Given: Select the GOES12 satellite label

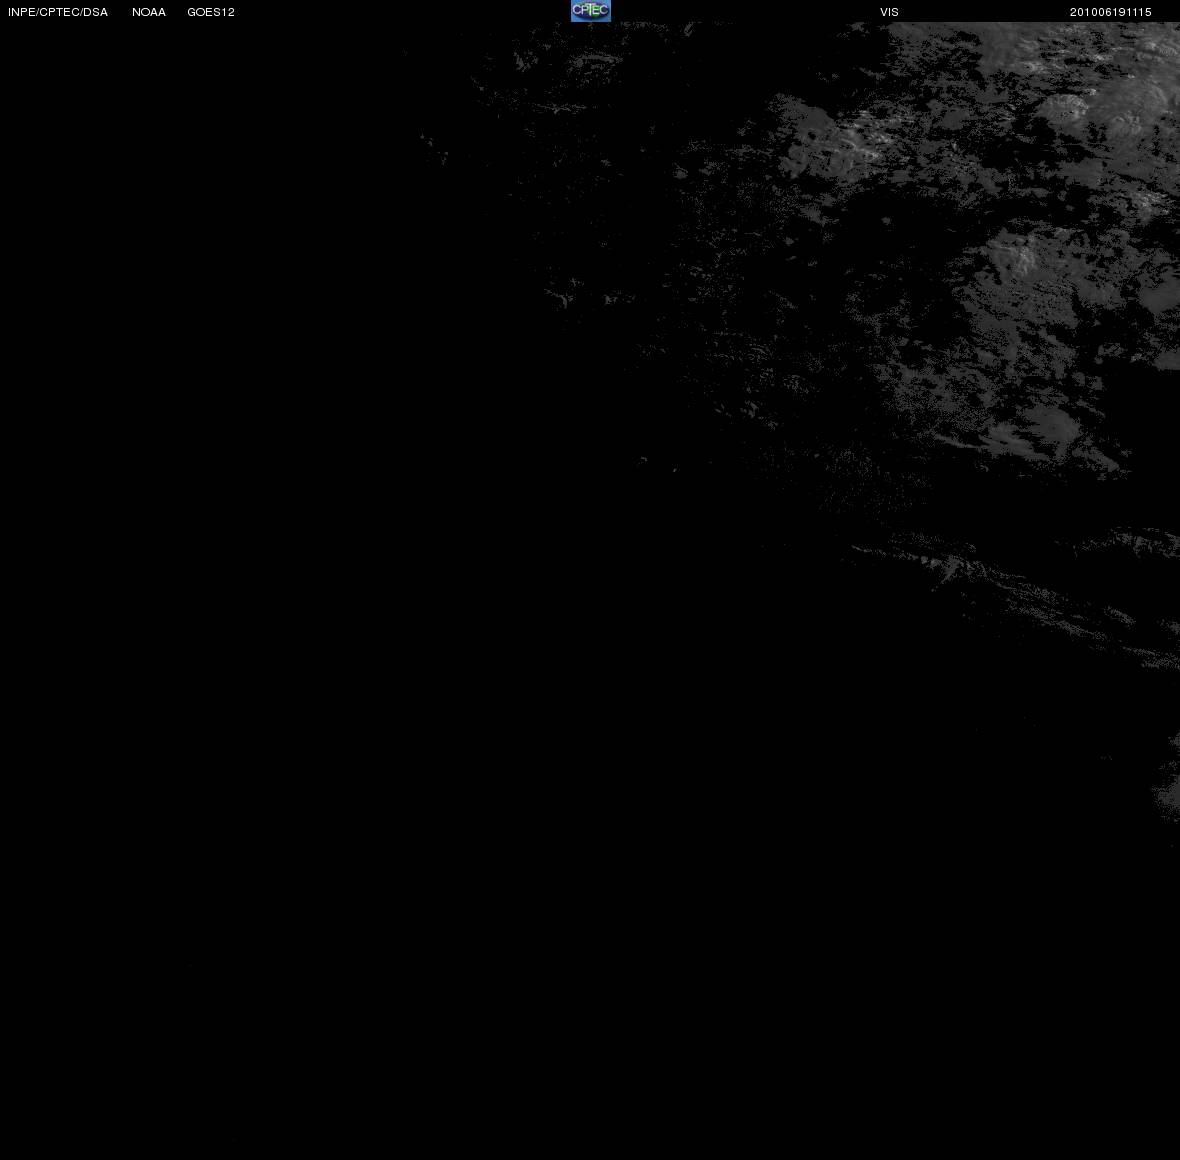Looking at the screenshot, I should (211, 12).
